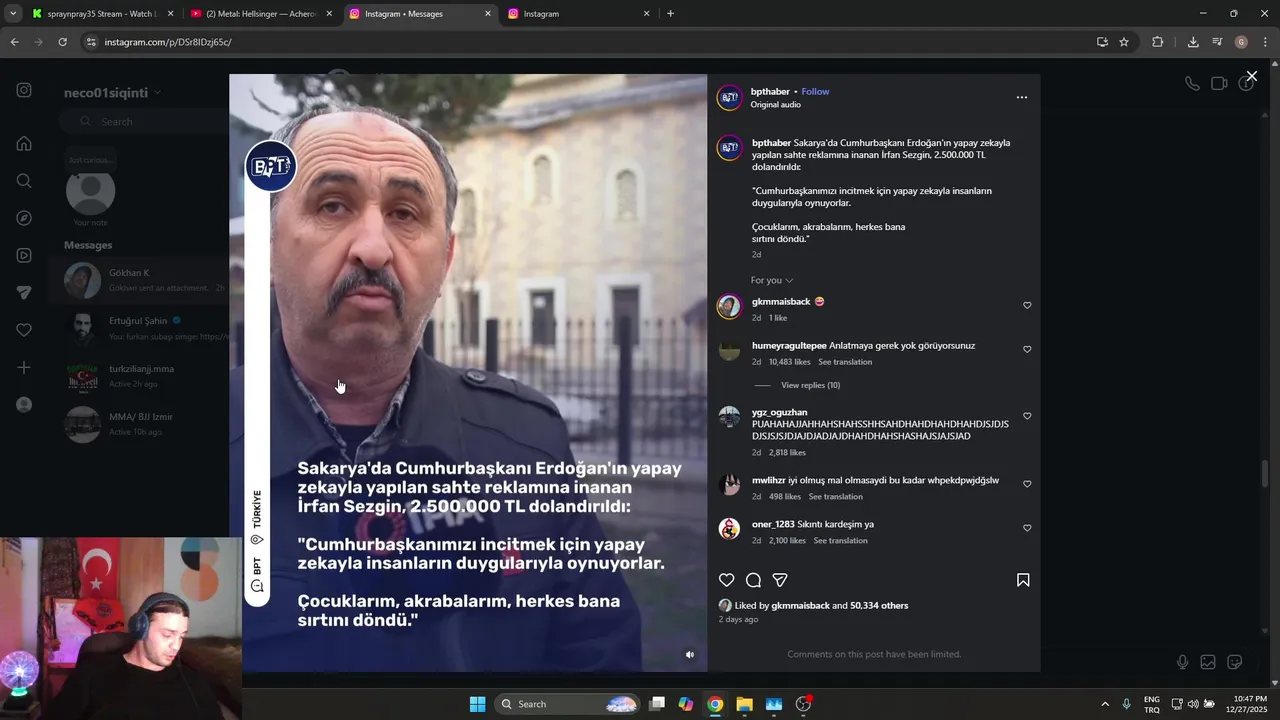Switch to the spraynpray35 Stream tab
1280x720 pixels.
(100, 14)
